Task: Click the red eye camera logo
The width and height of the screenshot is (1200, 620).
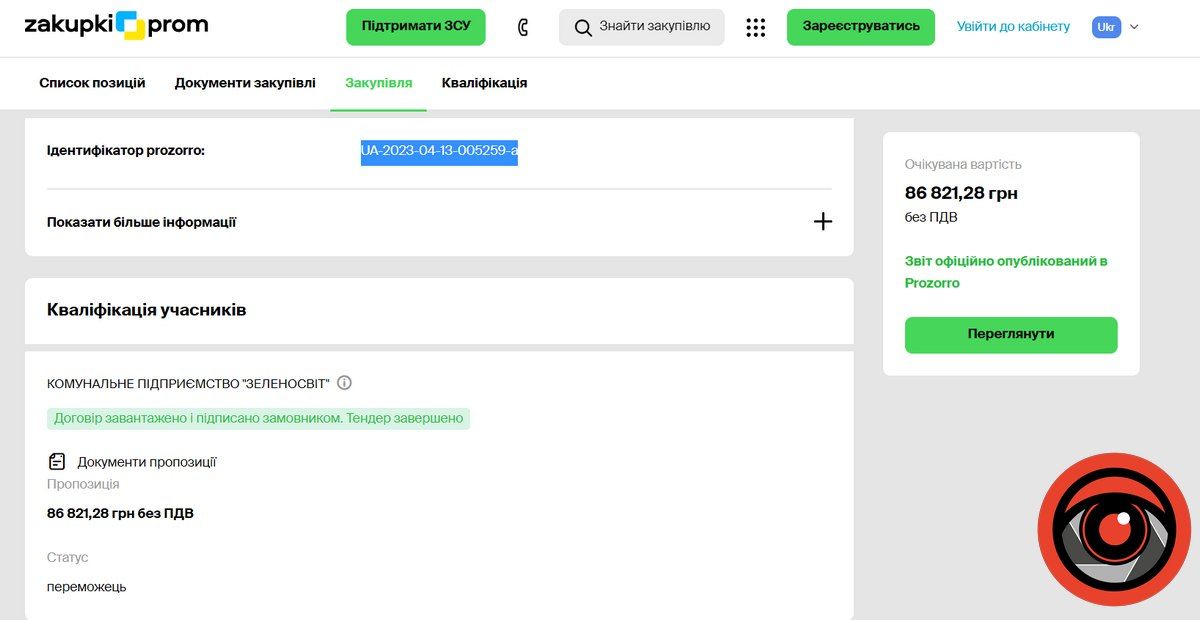Action: 1113,529
